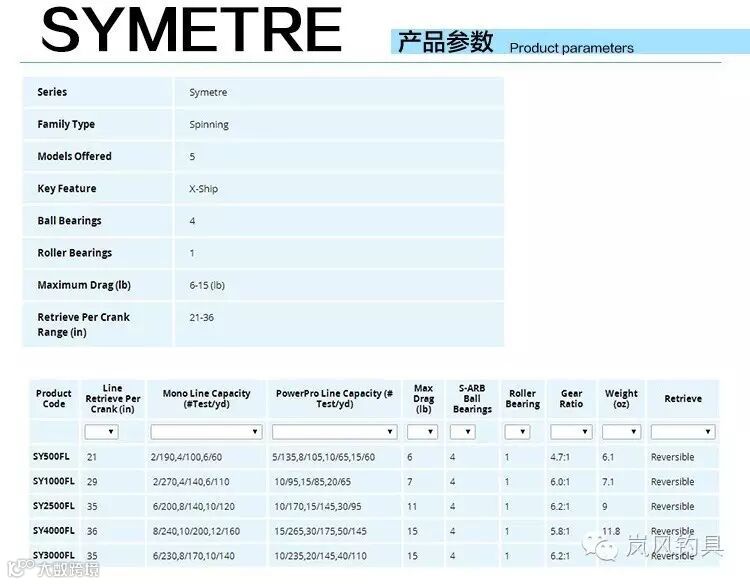Image resolution: width=750 pixels, height=584 pixels.
Task: Click the Ball Bearings label
Action: [69, 220]
